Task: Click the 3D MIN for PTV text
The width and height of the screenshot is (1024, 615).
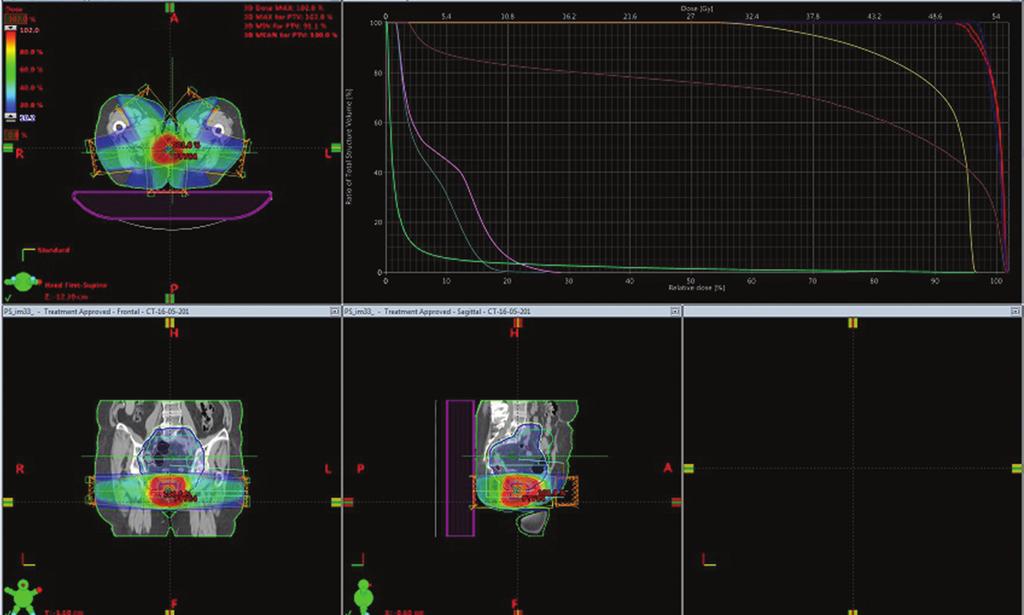Action: [285, 26]
